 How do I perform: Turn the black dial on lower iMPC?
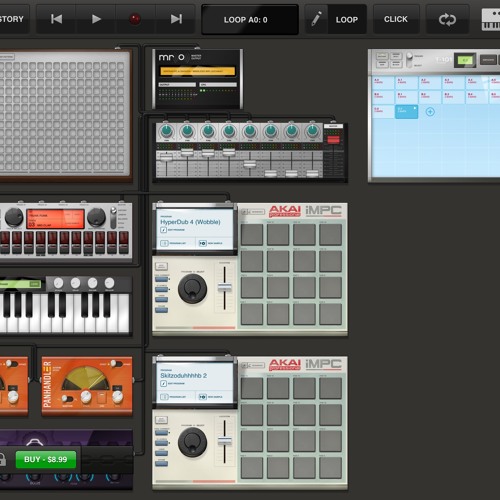click(x=192, y=442)
